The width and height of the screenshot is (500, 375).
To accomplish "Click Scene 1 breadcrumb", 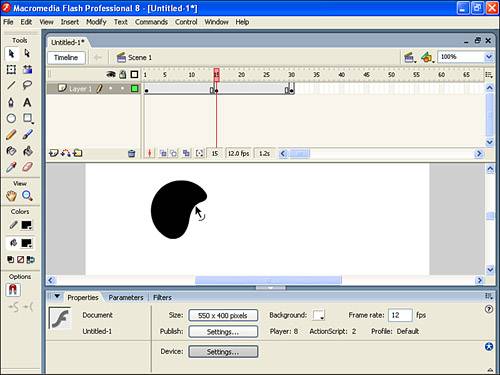I will tap(134, 58).
